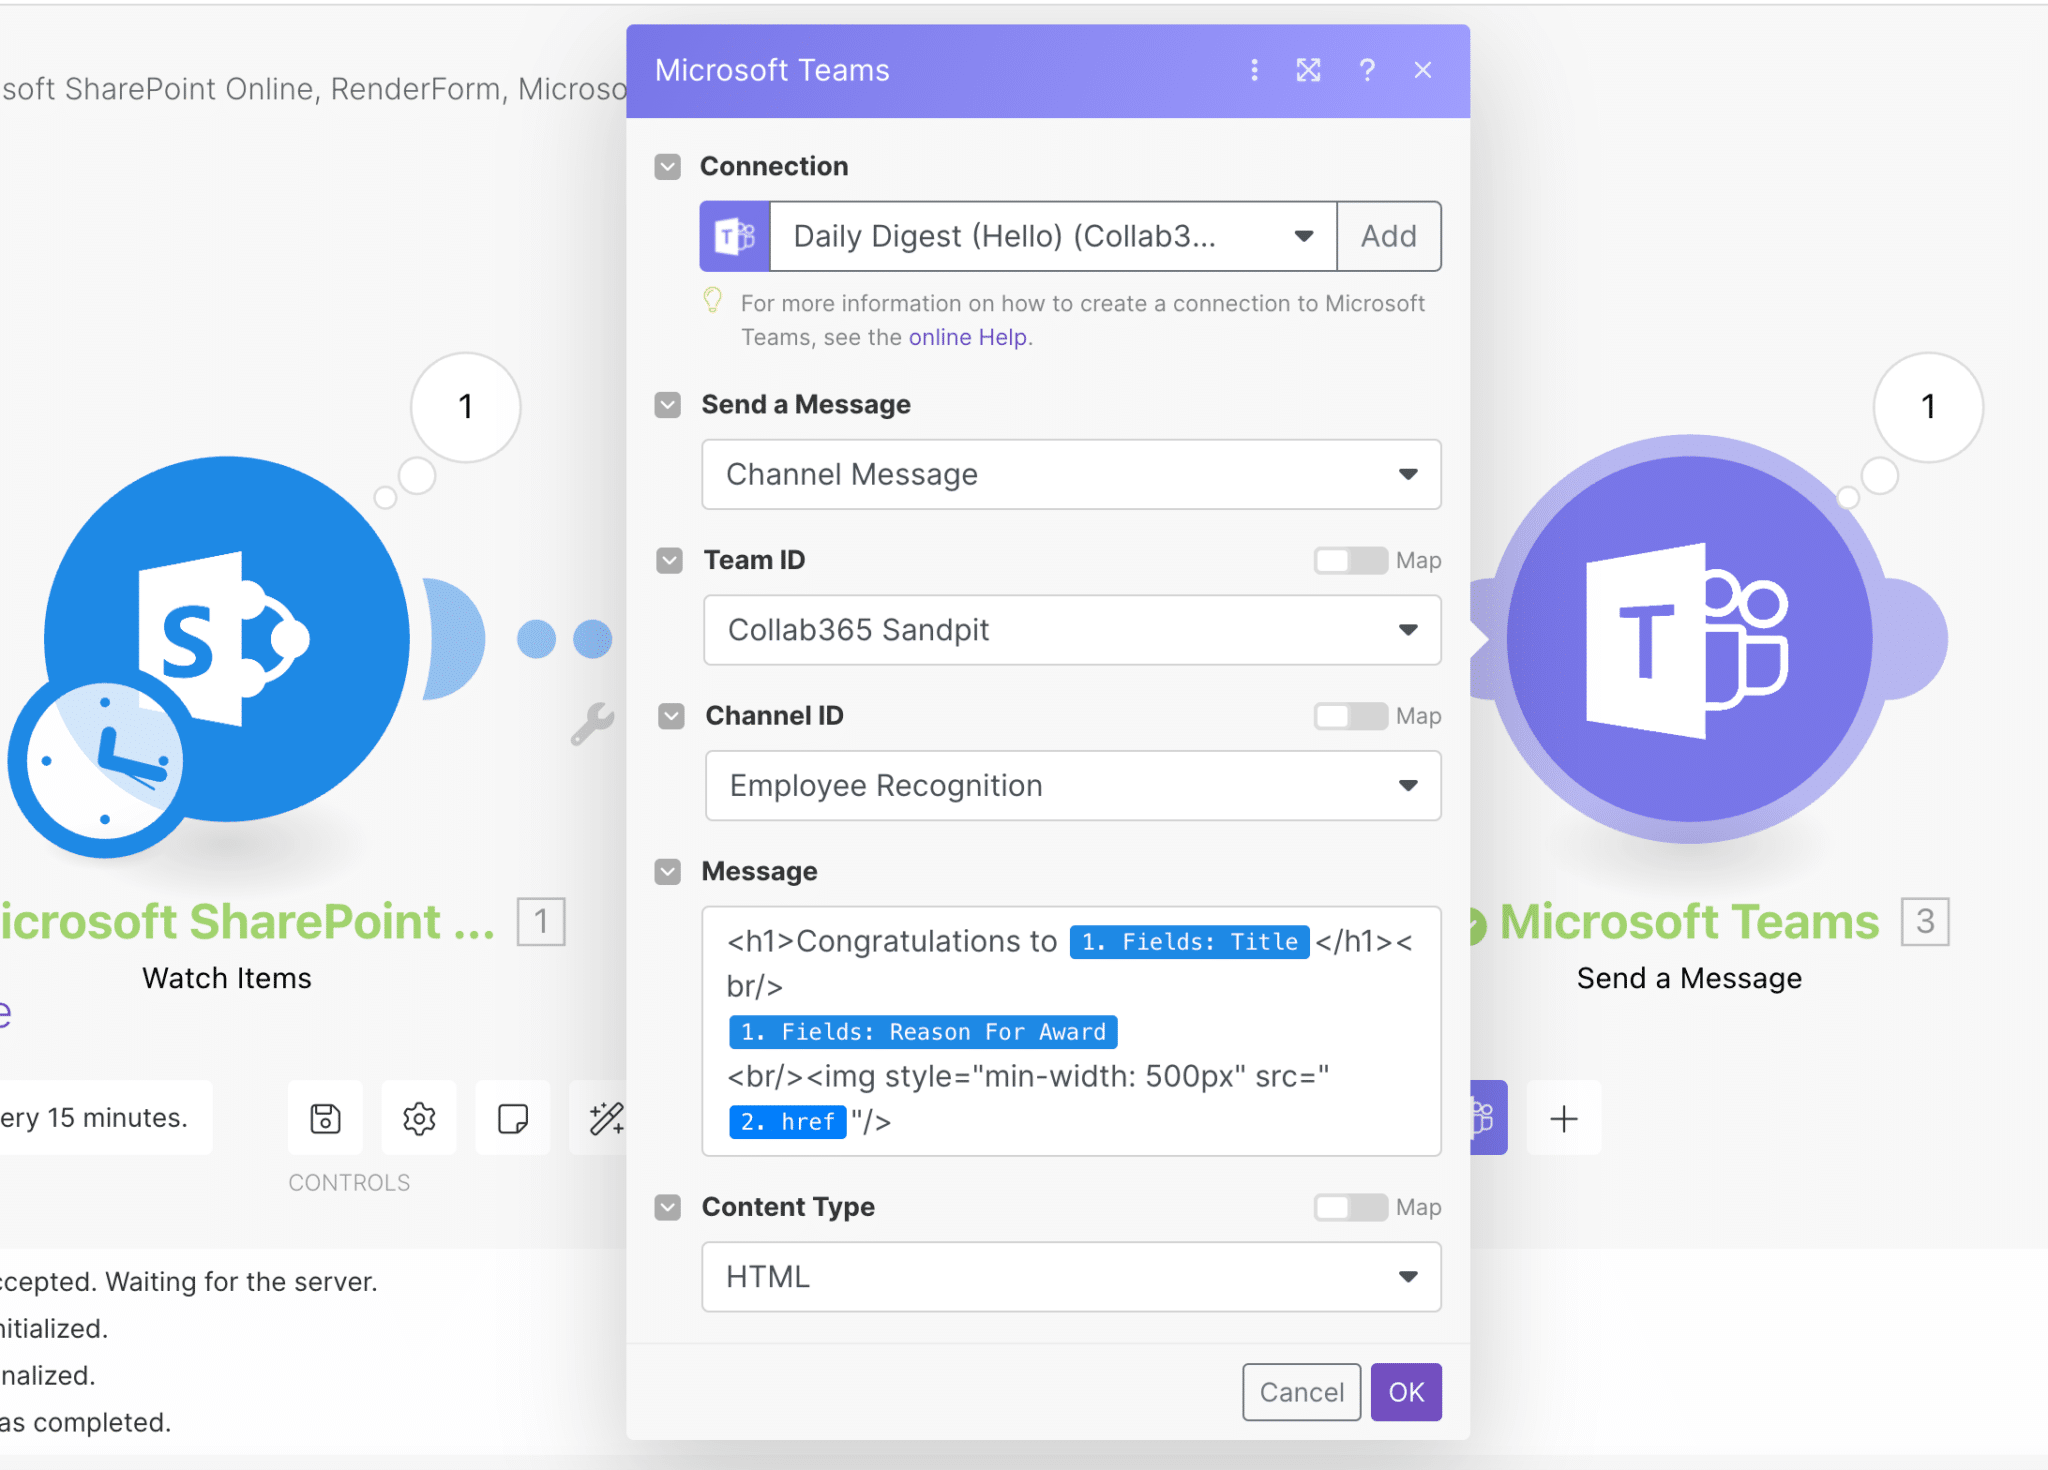Enable Map mode for Content Type
This screenshot has height=1470, width=2048.
click(1350, 1207)
